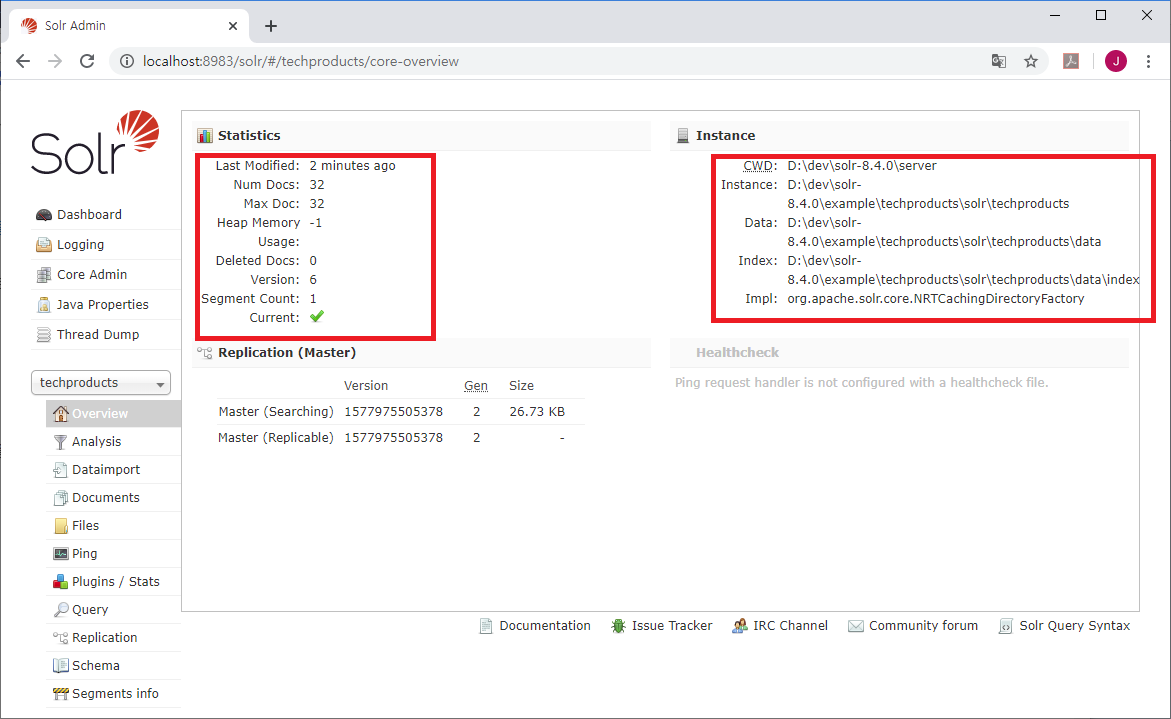Click the IRC Channel people icon
This screenshot has width=1171, height=719.
(739, 626)
